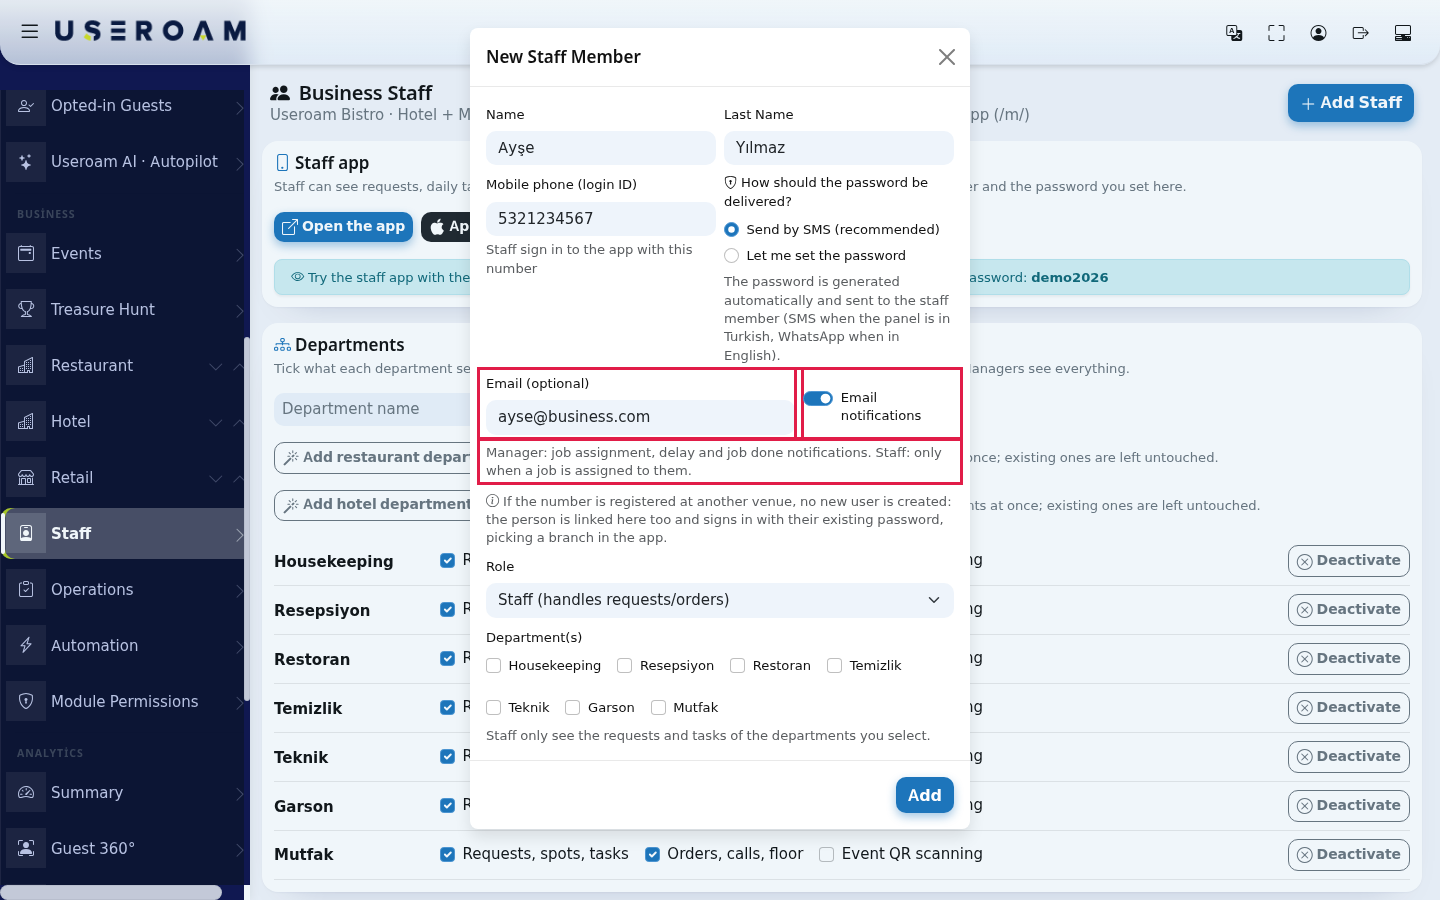The width and height of the screenshot is (1440, 900).
Task: Click the Add button in dialog
Action: click(925, 795)
